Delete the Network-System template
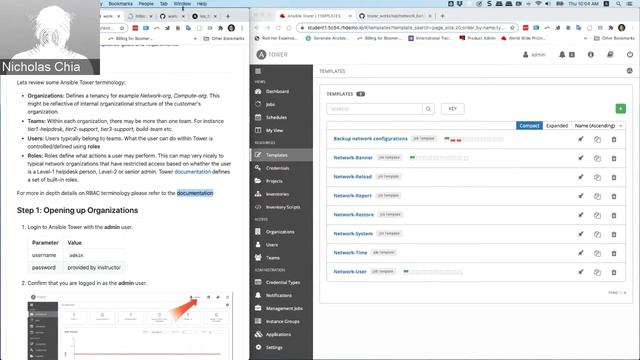Screen dimensions: 640x360 click(x=613, y=234)
